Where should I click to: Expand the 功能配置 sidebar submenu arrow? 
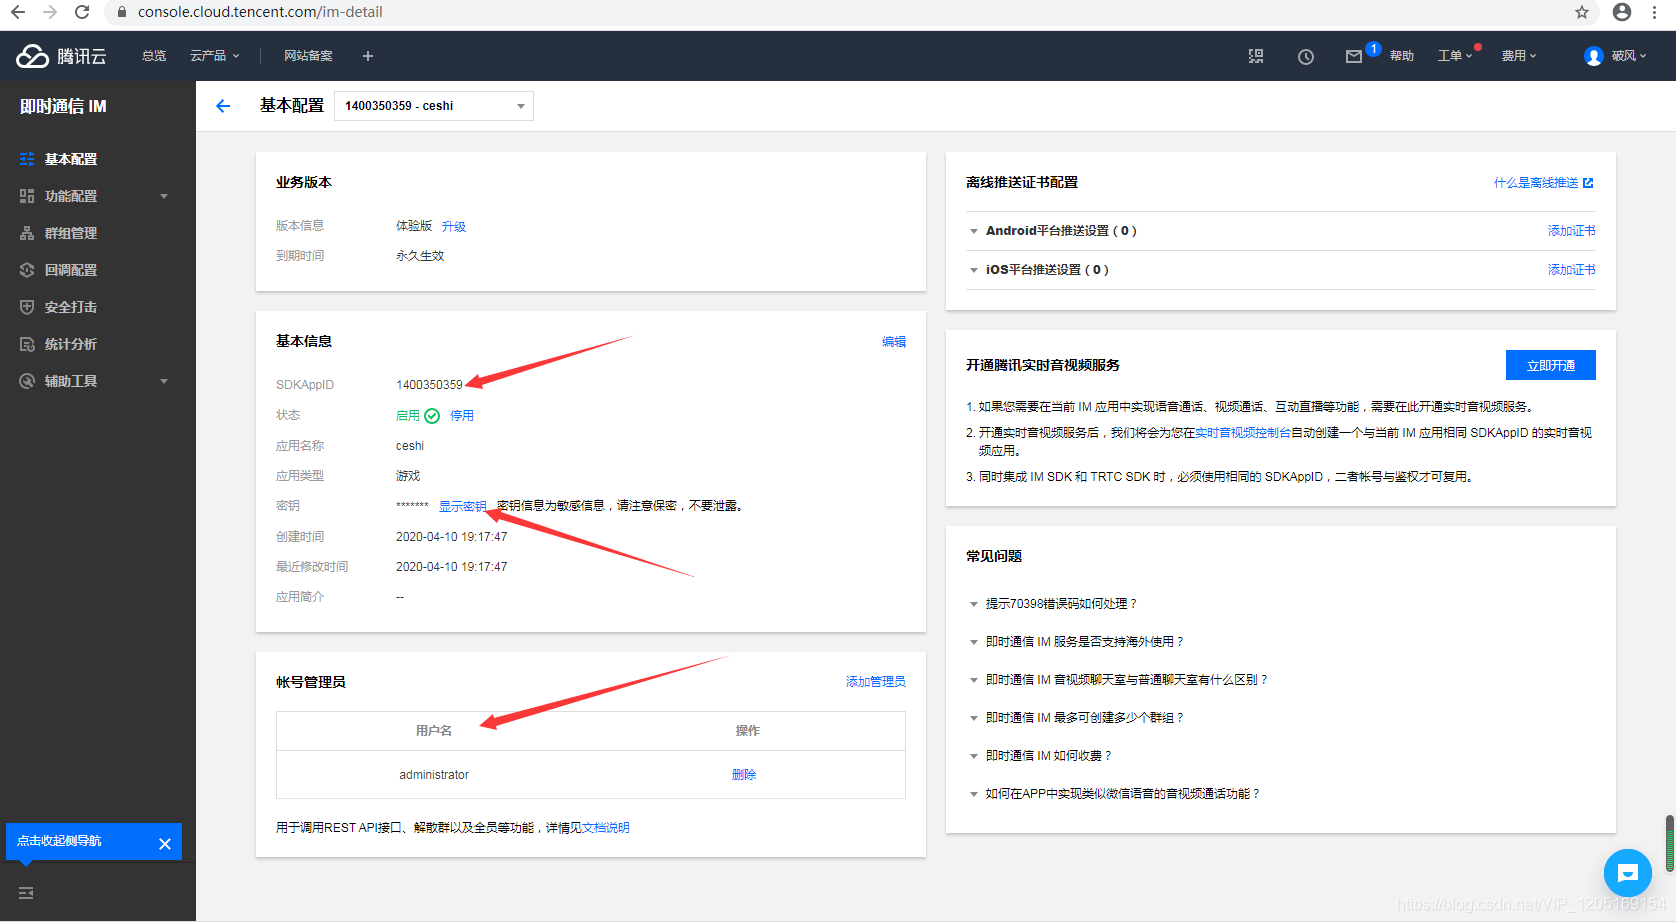point(164,196)
